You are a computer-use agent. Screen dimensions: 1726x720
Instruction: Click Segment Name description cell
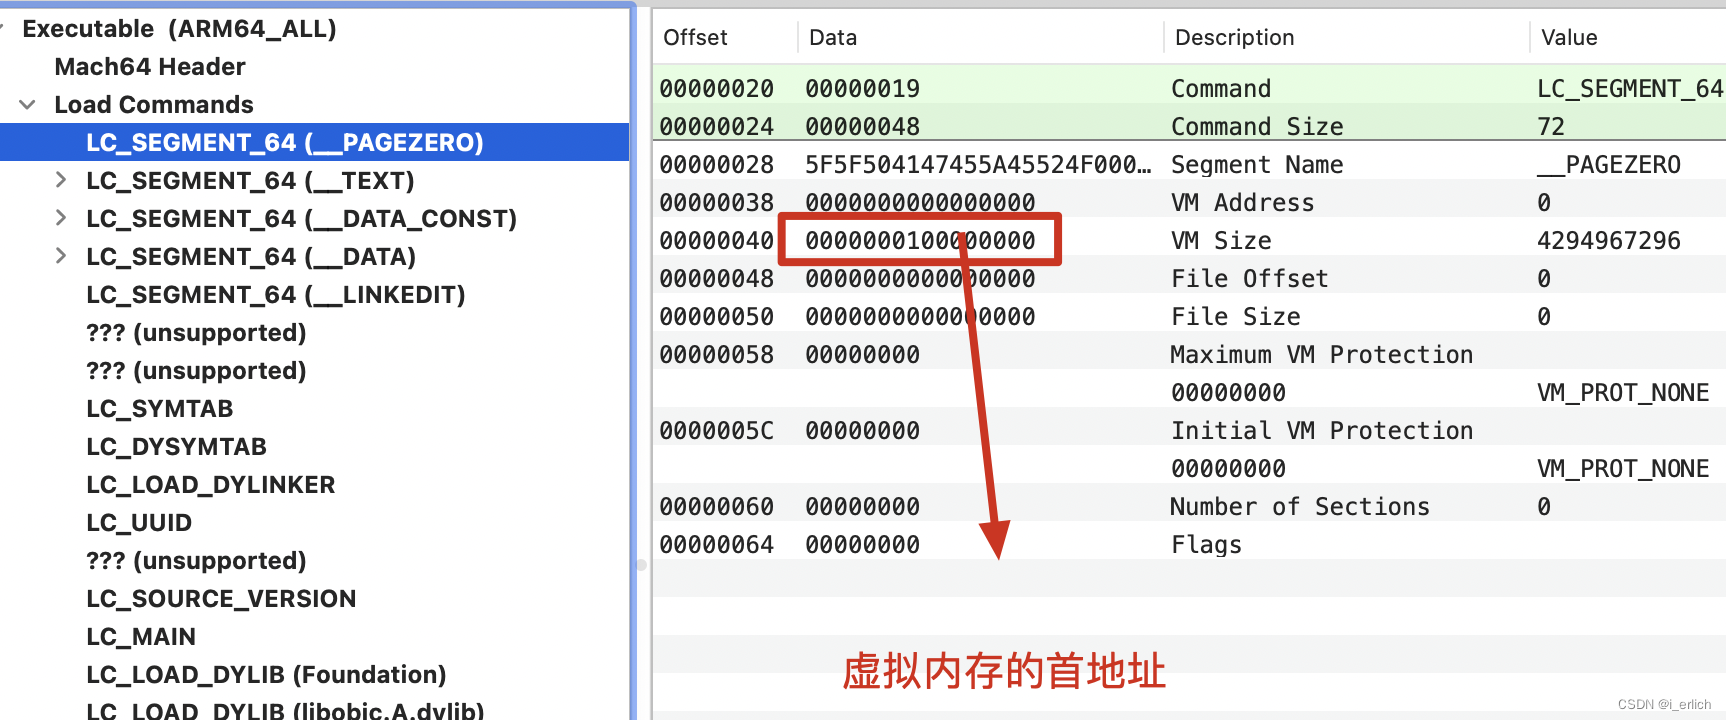coord(1257,165)
